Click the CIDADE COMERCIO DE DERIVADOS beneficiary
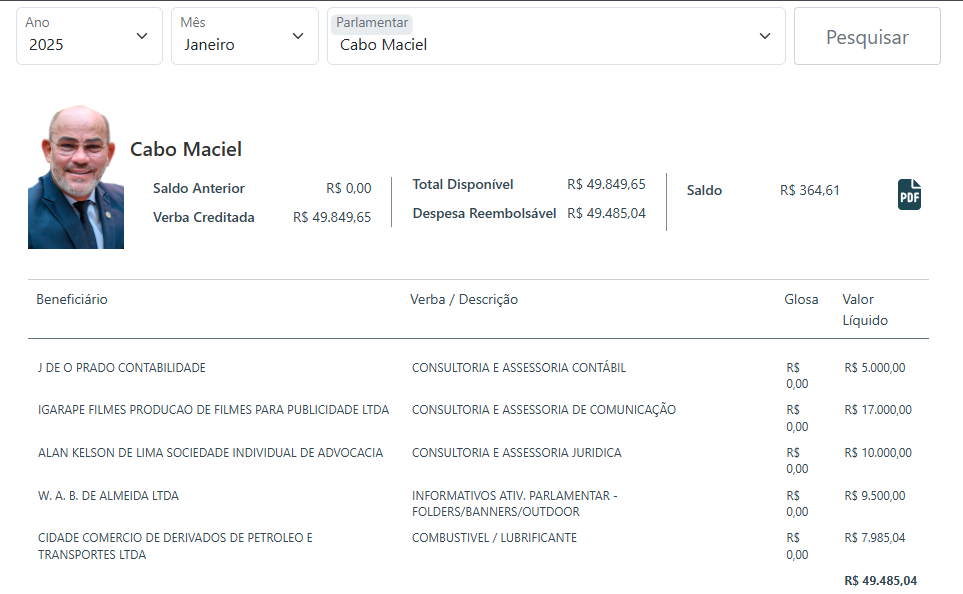This screenshot has width=963, height=594. point(175,546)
